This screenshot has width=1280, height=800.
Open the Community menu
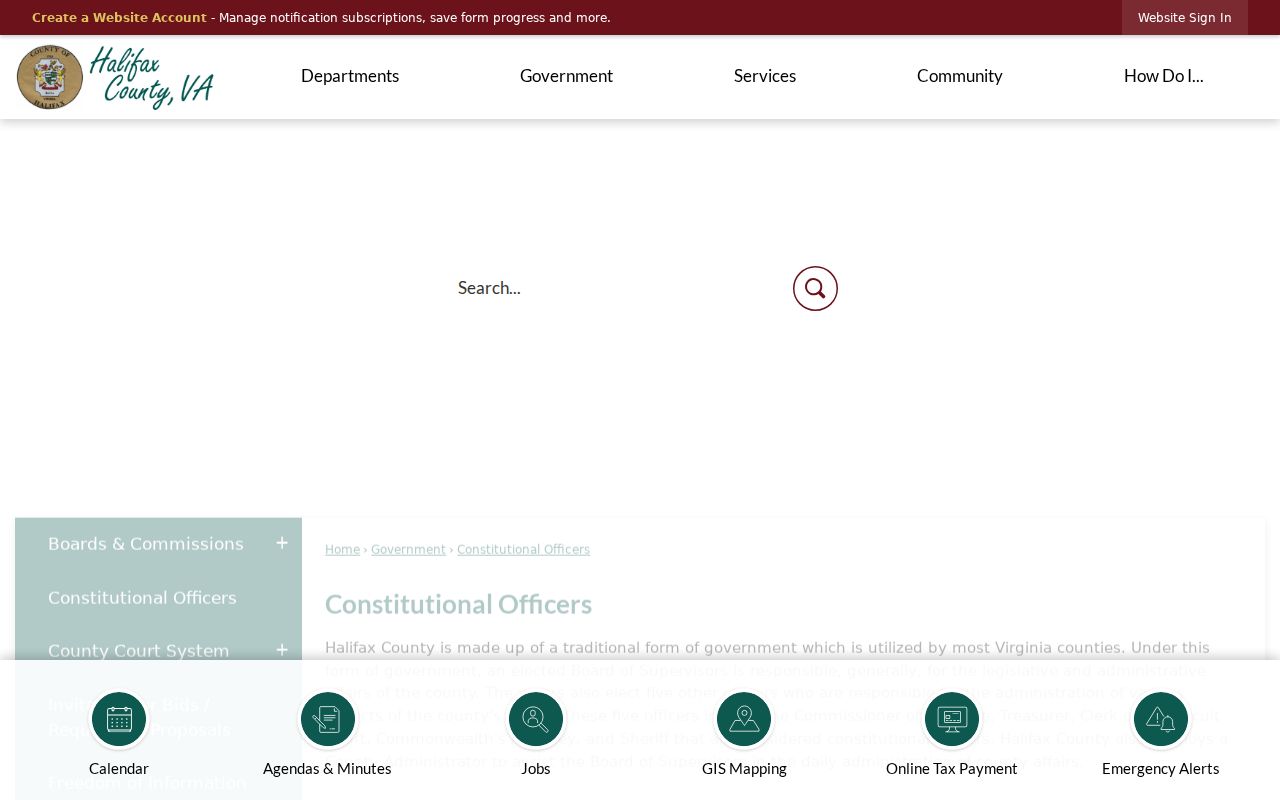point(960,76)
